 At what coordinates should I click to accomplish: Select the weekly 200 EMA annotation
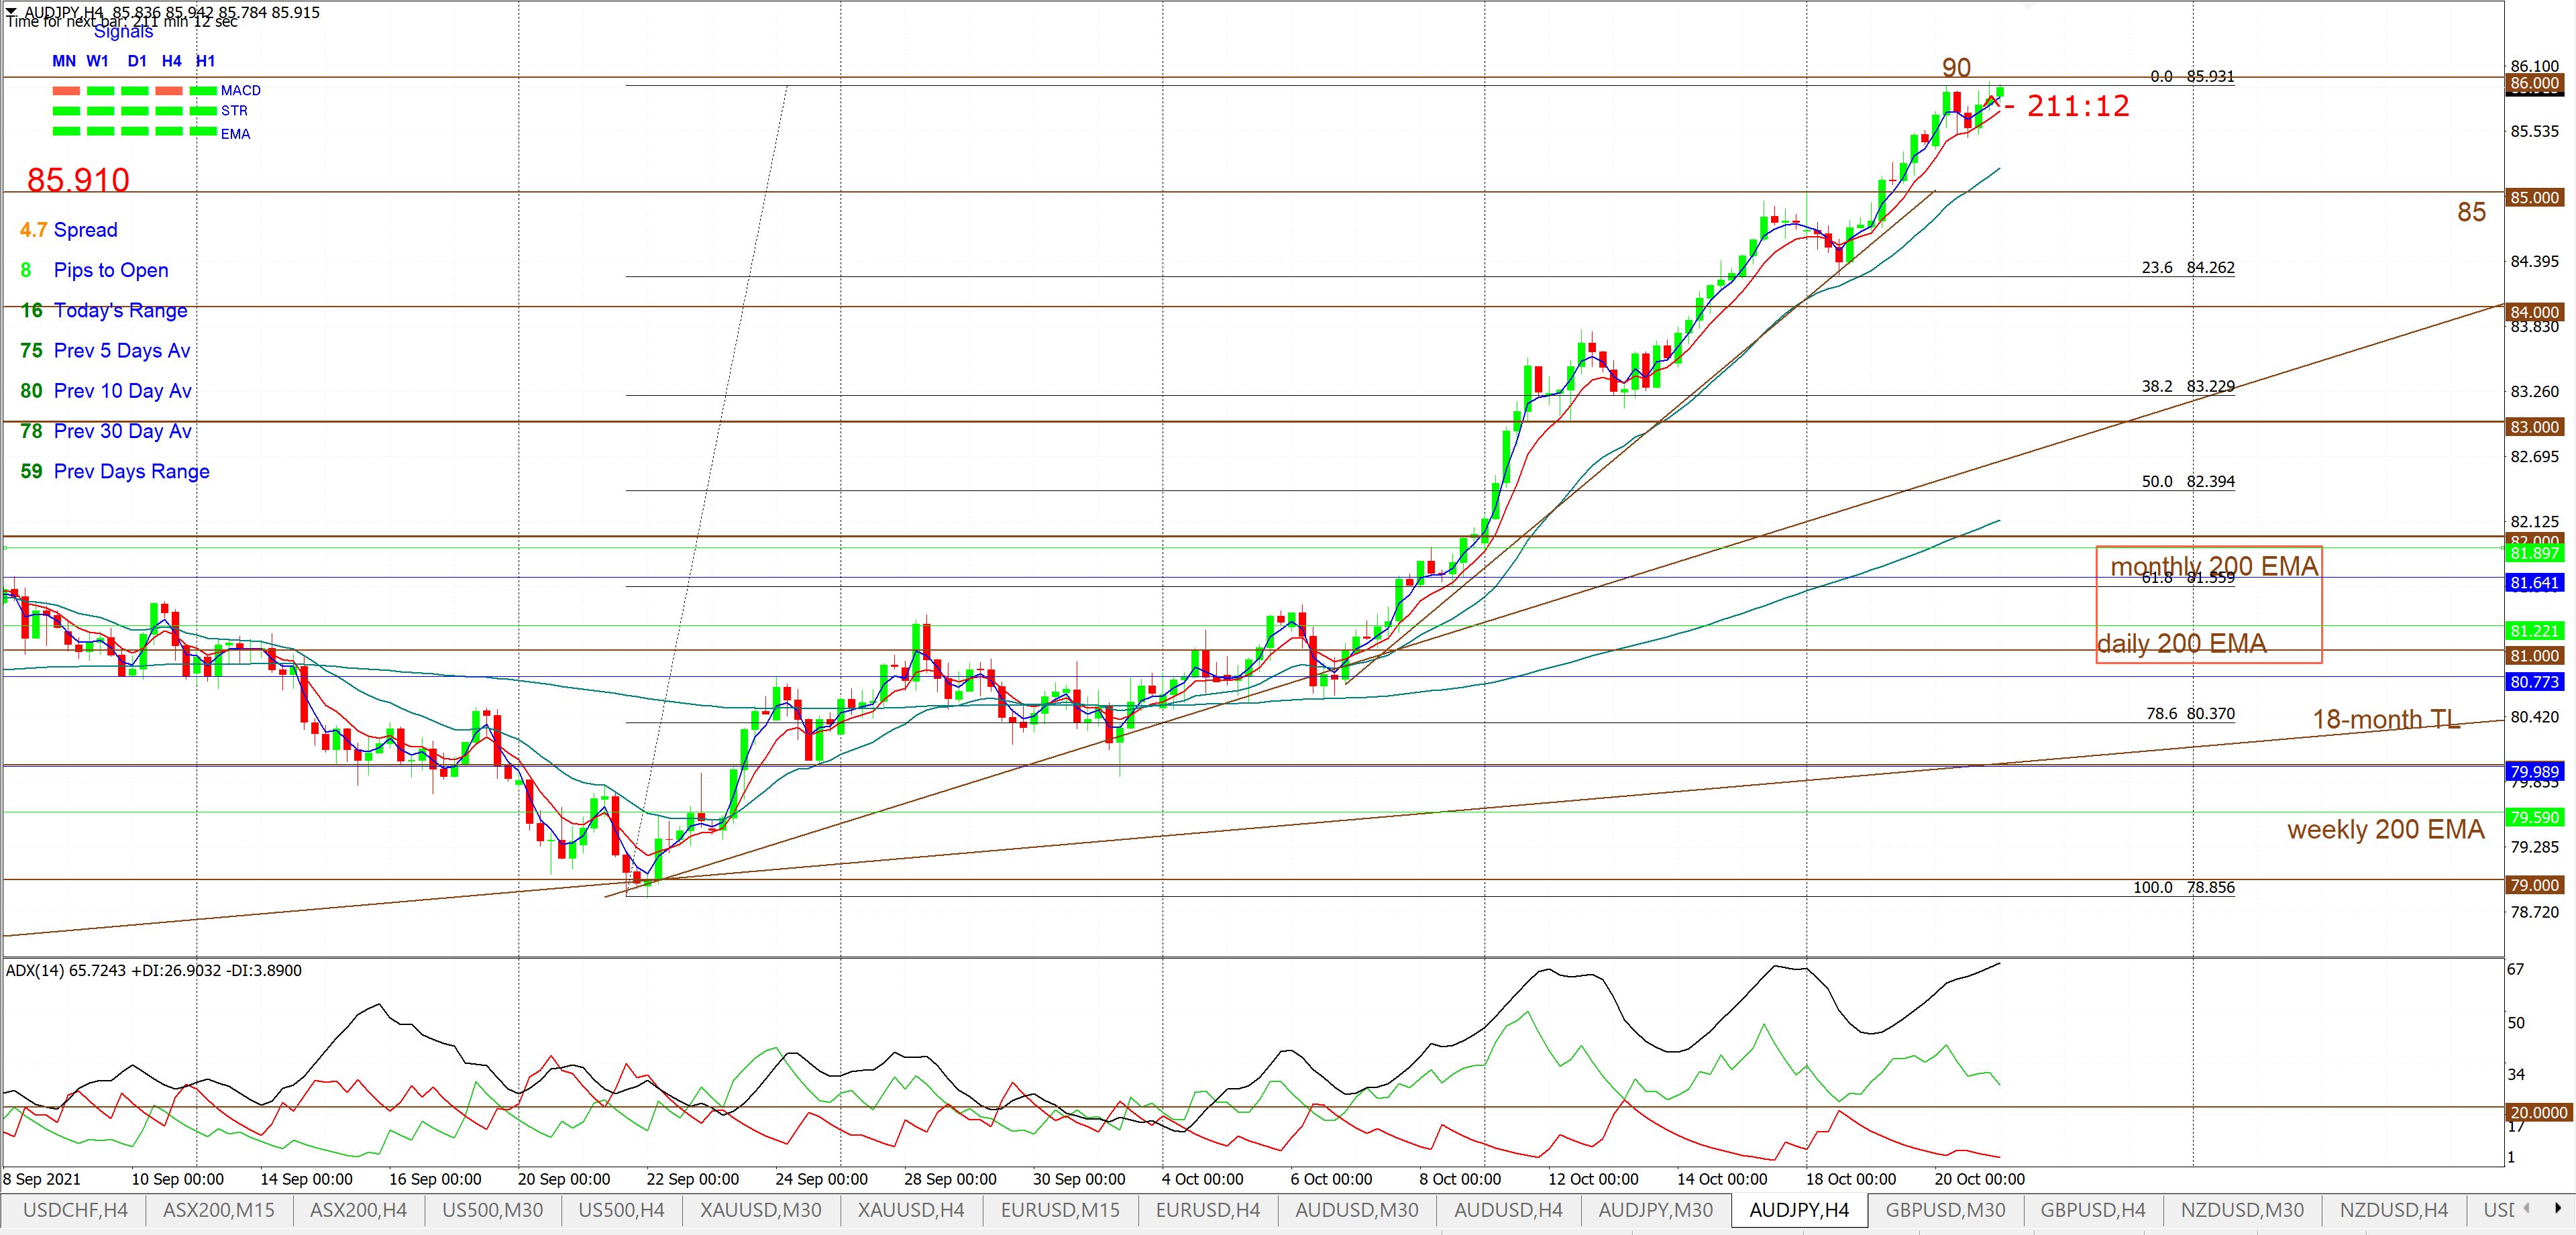[2386, 830]
